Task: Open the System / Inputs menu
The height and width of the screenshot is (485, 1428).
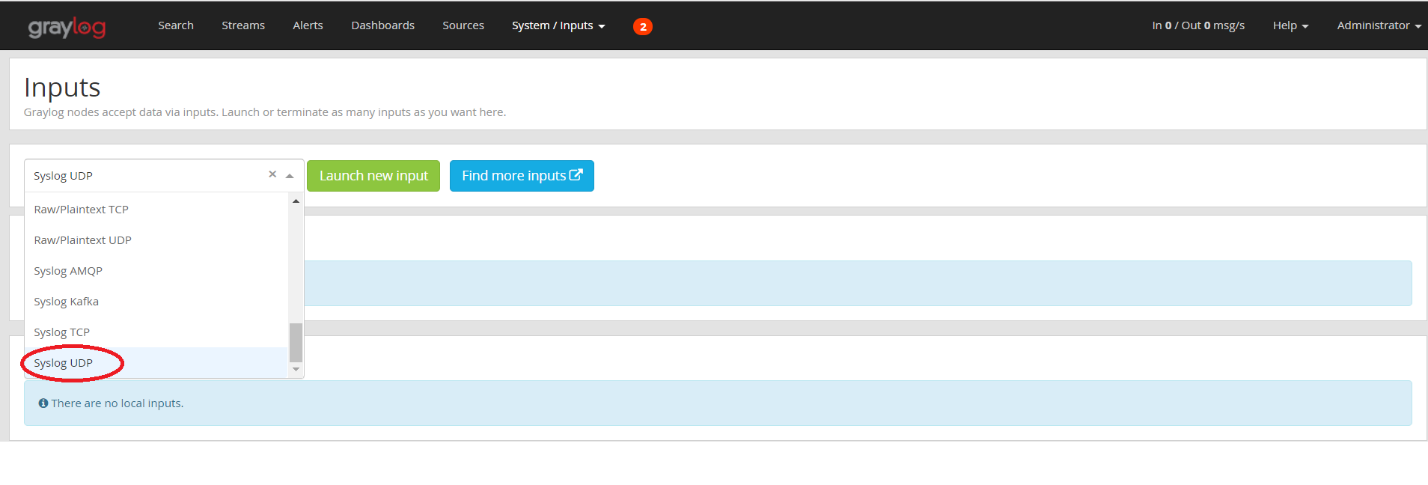Action: tap(558, 26)
